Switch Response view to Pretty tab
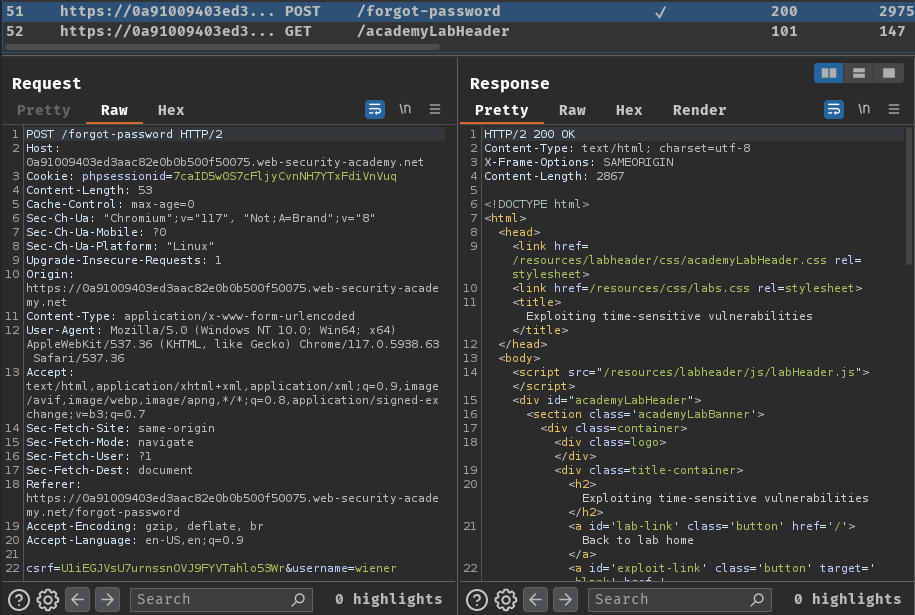This screenshot has width=915, height=615. tap(502, 110)
